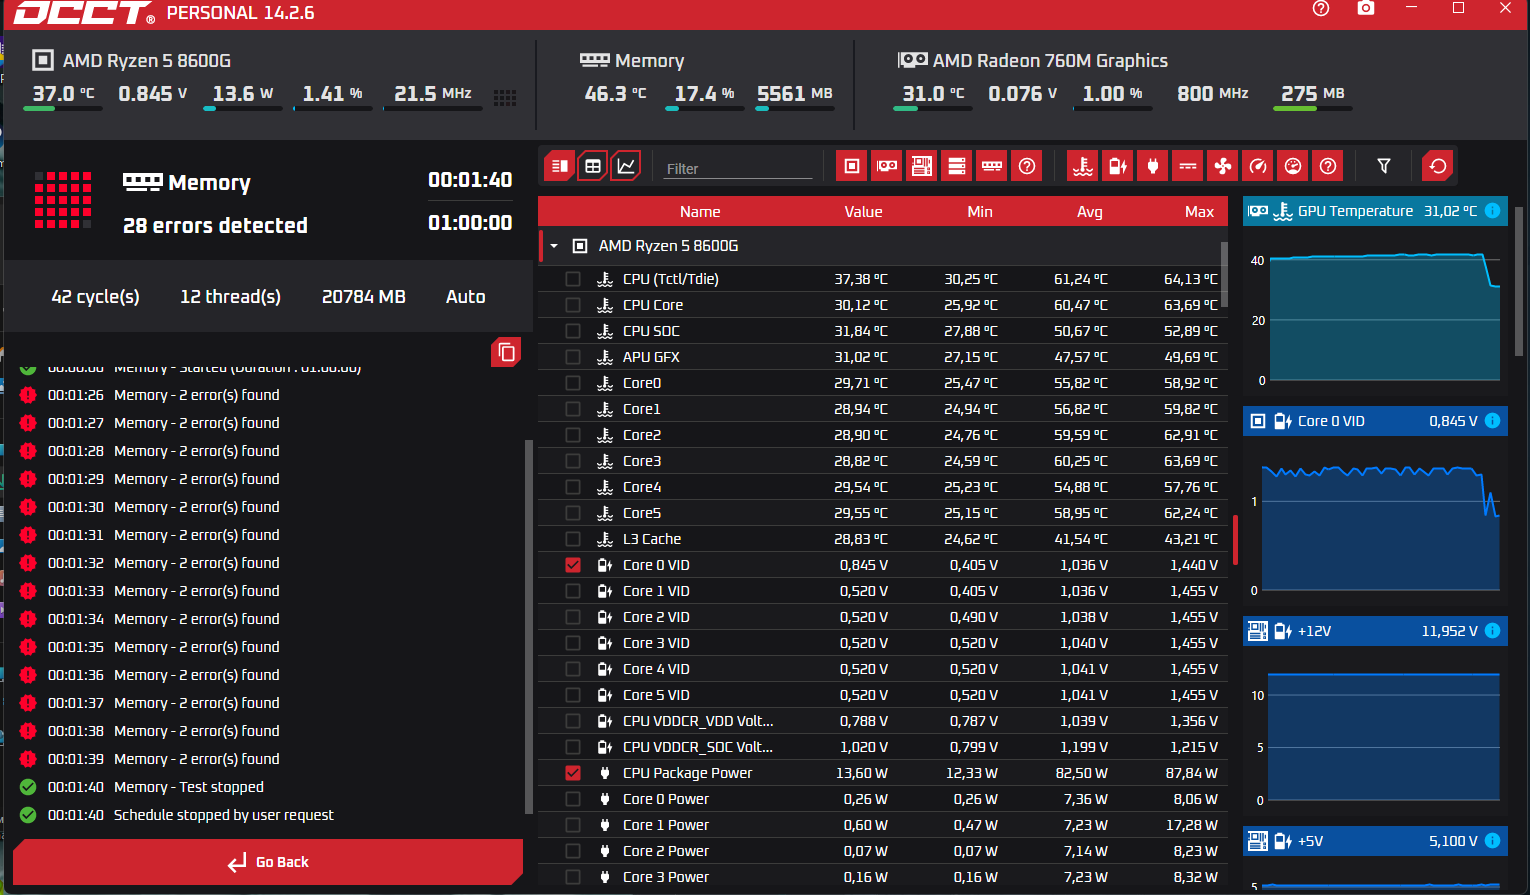Viewport: 1530px width, 895px height.
Task: Sort sensors by the Max column header
Action: (x=1198, y=212)
